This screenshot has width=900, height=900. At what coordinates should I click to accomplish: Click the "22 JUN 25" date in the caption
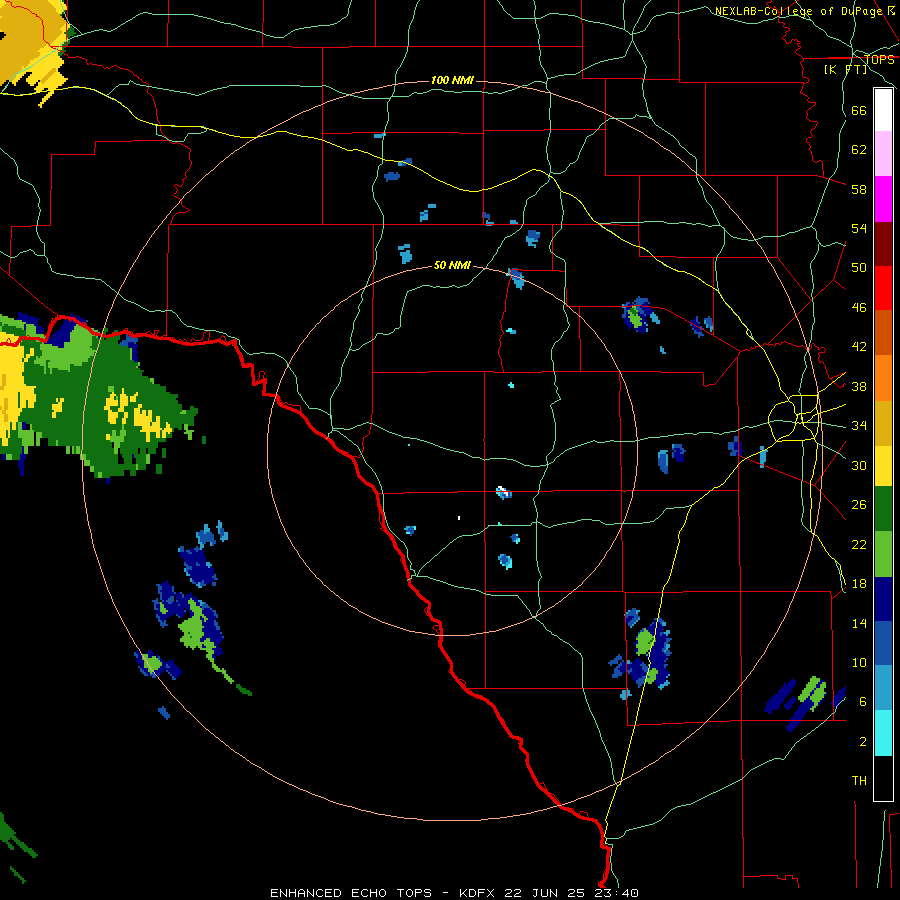(x=544, y=893)
